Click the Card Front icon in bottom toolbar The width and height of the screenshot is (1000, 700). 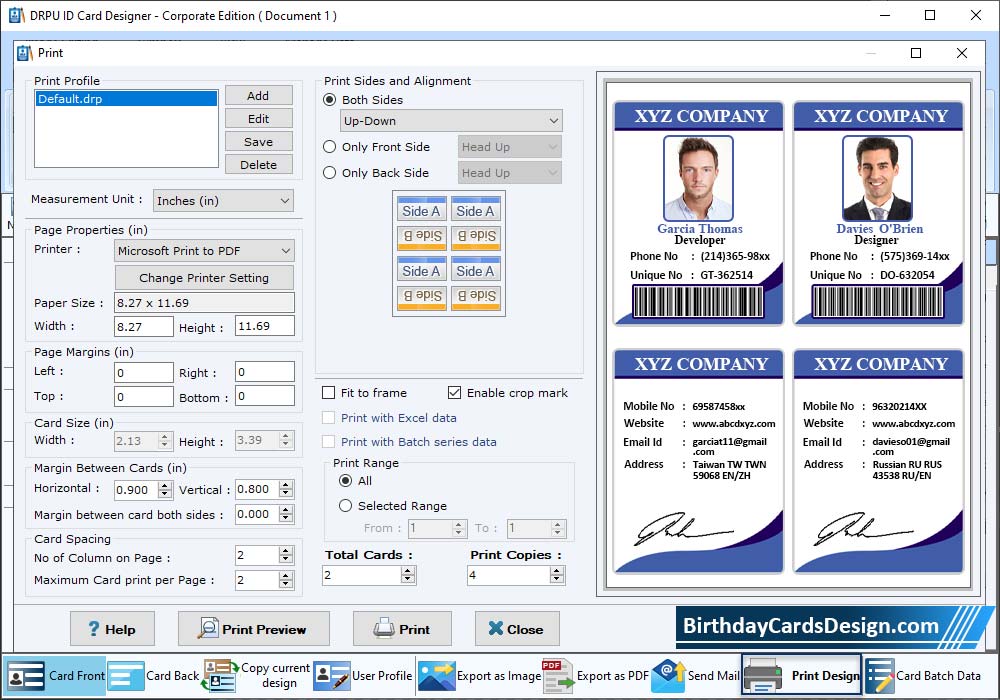[x=26, y=676]
